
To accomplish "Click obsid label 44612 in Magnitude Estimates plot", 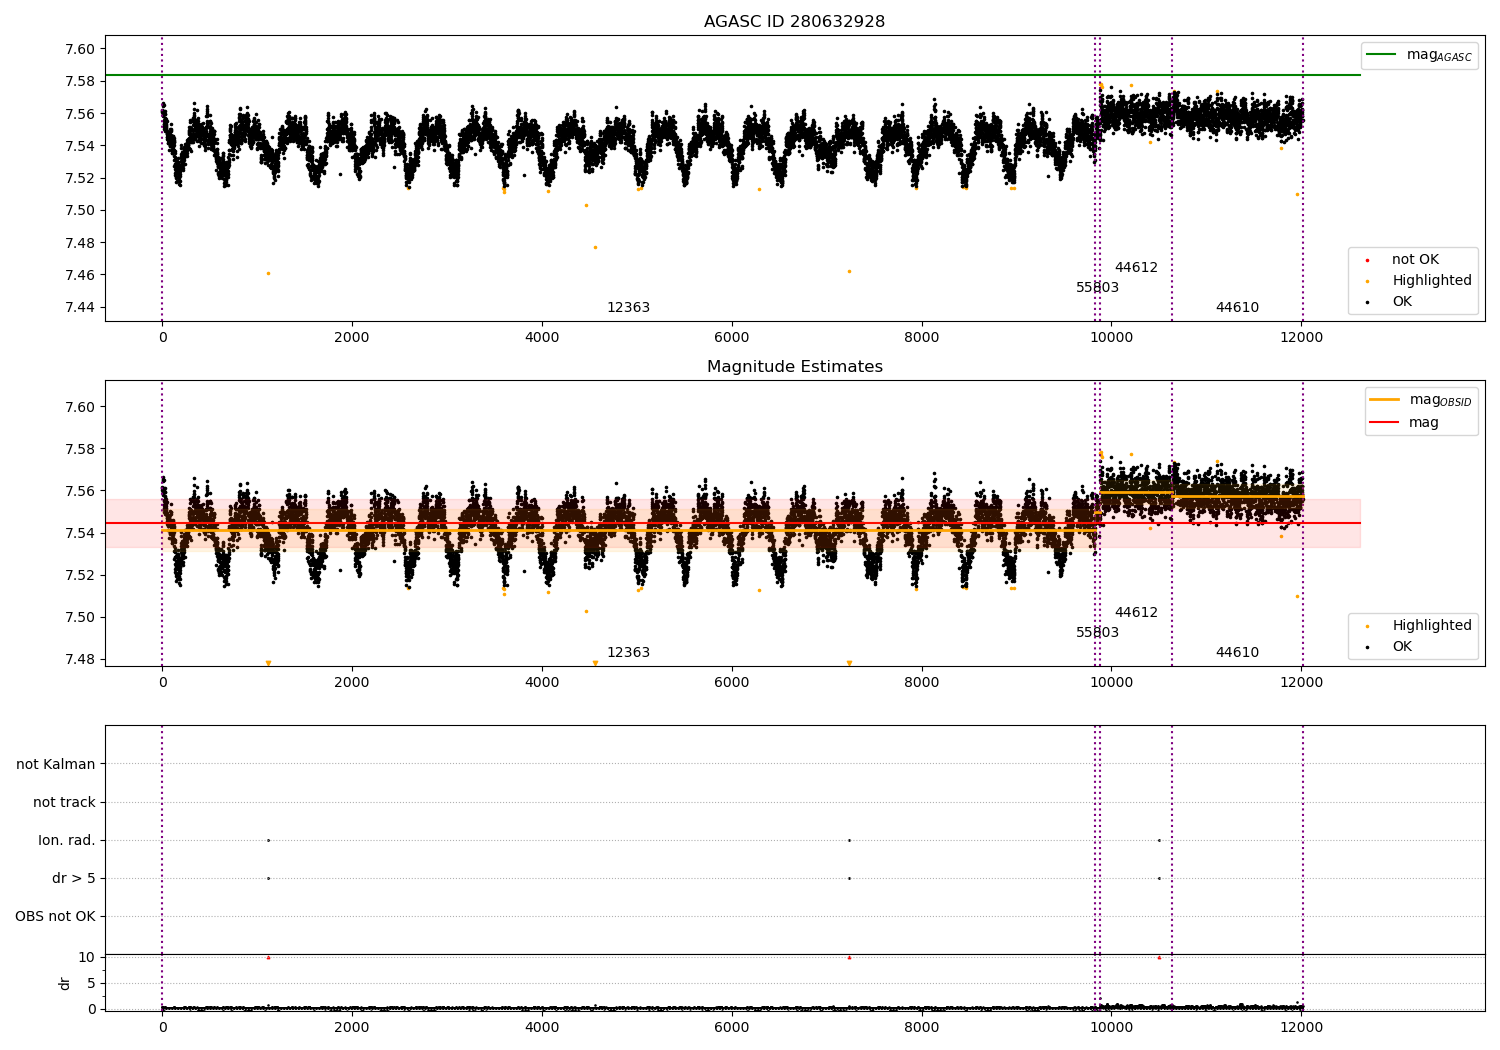I will [x=1136, y=613].
